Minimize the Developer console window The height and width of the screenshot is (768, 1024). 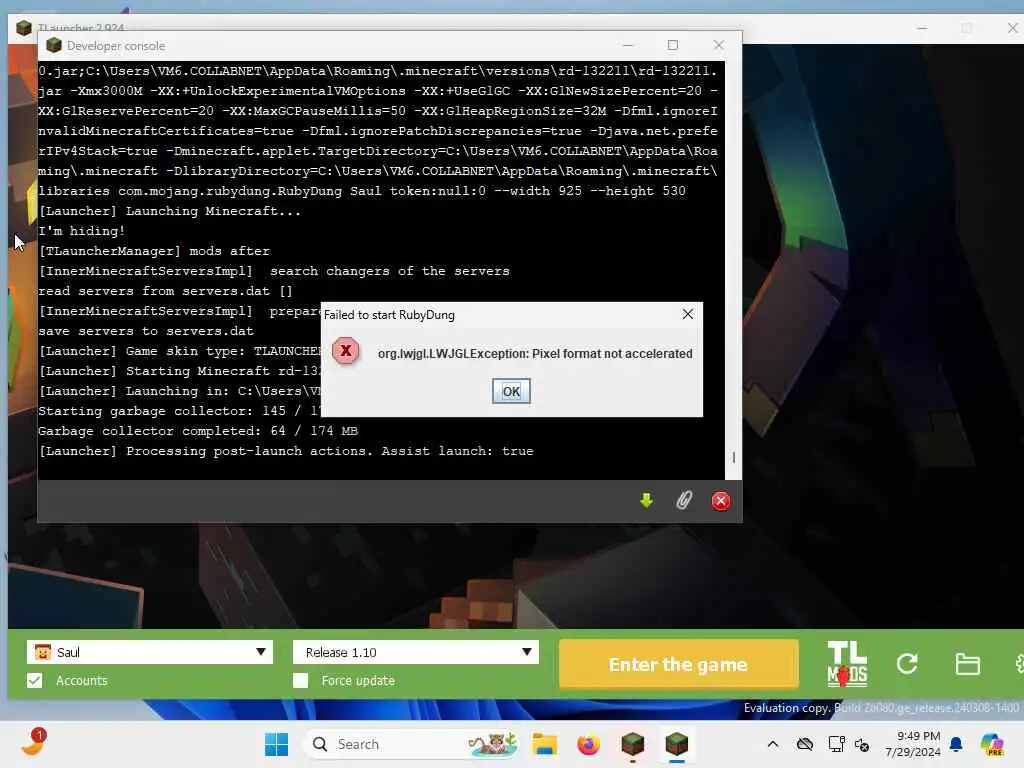click(x=628, y=45)
